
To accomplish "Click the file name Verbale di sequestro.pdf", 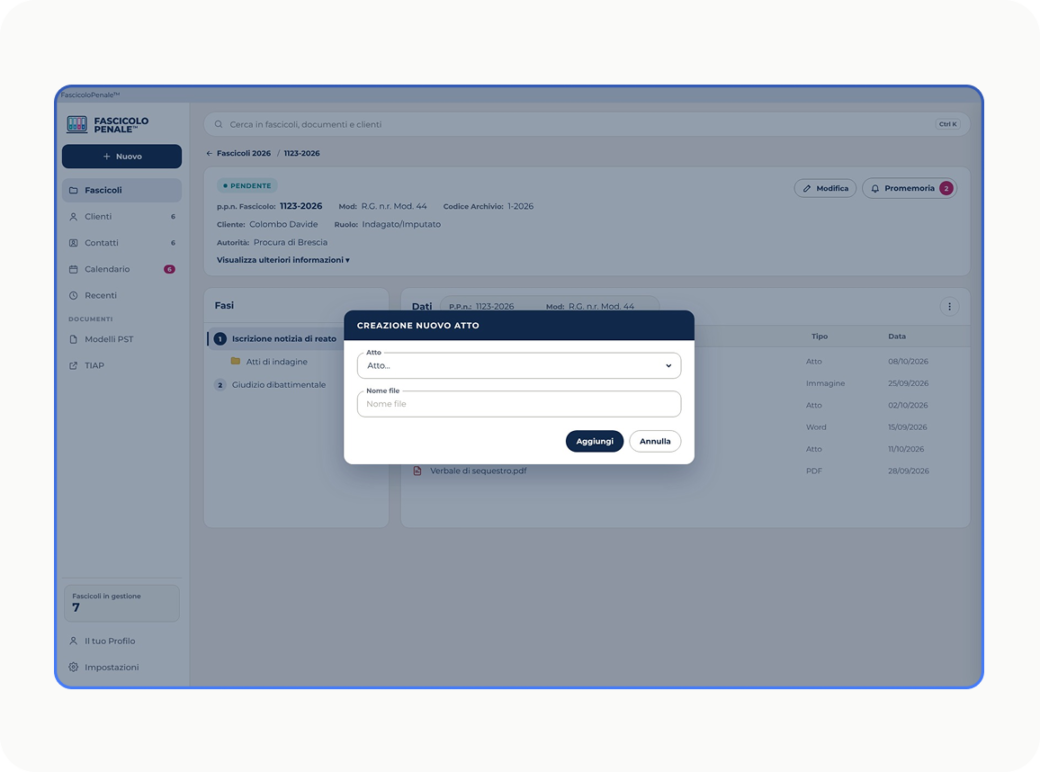I will pos(478,471).
